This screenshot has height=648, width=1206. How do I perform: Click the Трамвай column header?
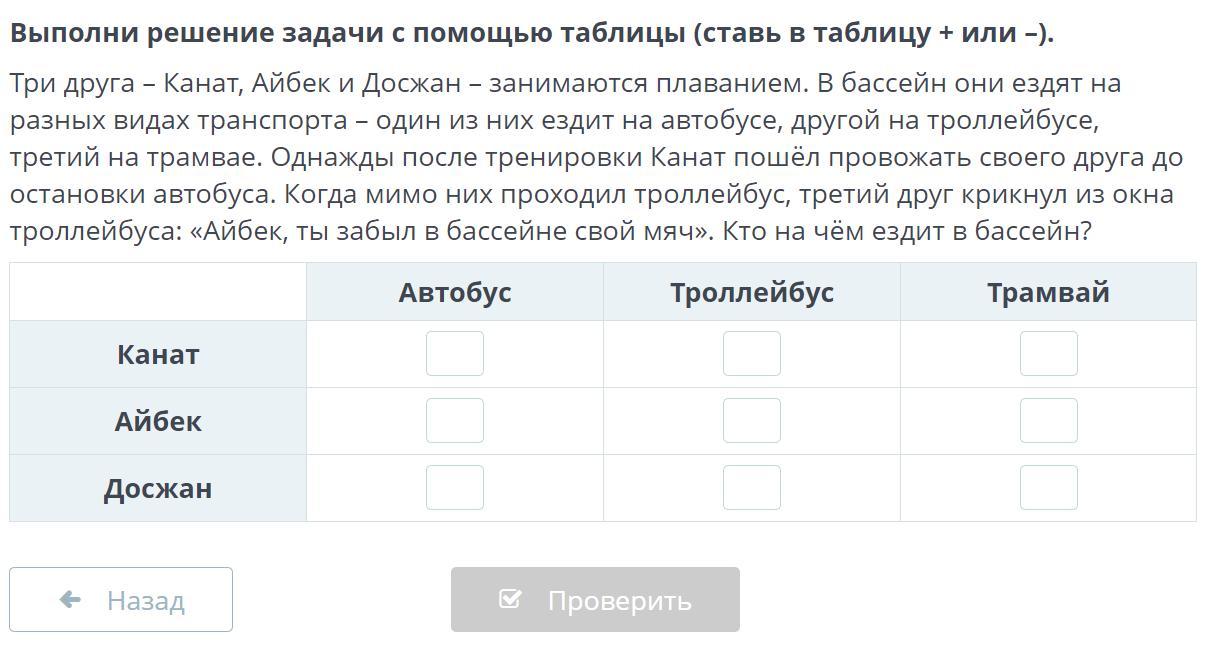pyautogui.click(x=1048, y=292)
